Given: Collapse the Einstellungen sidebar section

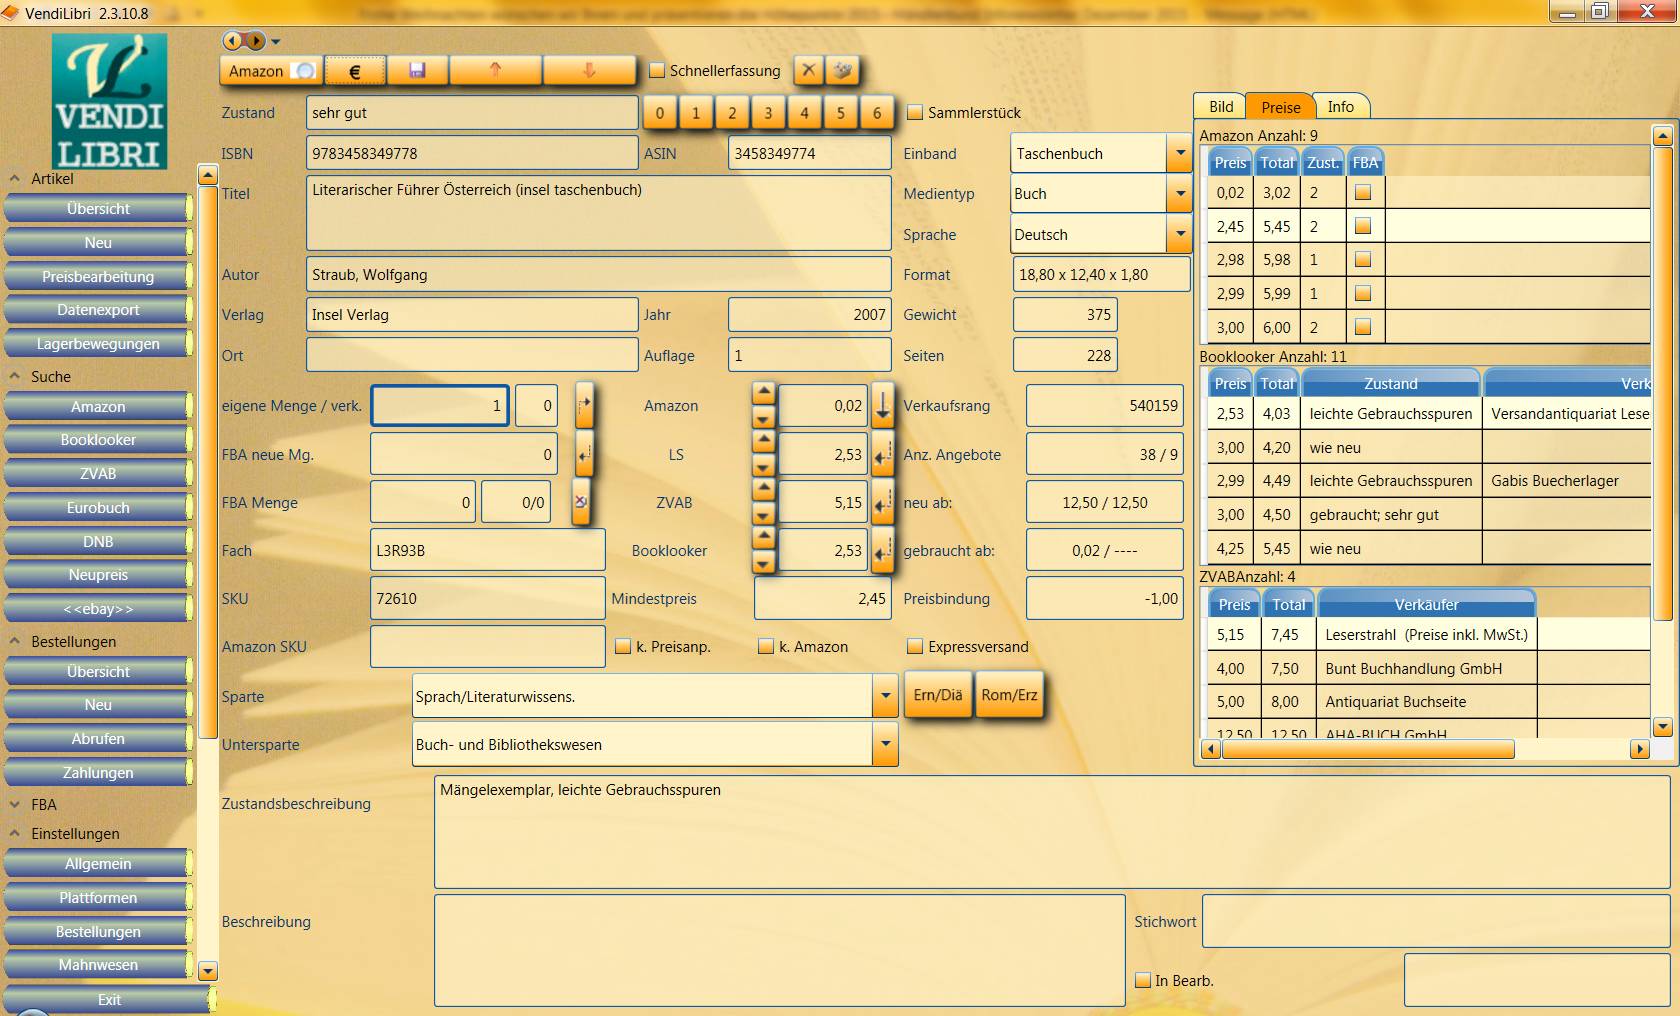Looking at the screenshot, I should [15, 834].
